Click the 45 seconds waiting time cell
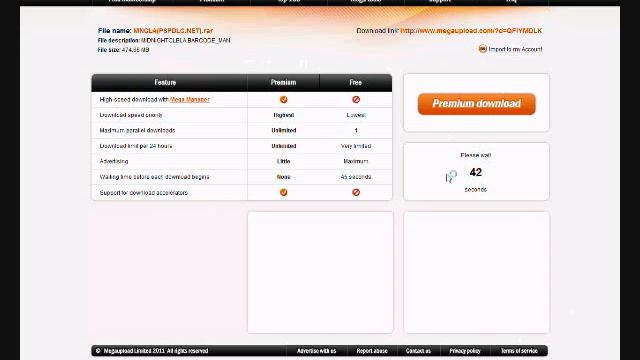This screenshot has width=640, height=360. [356, 177]
